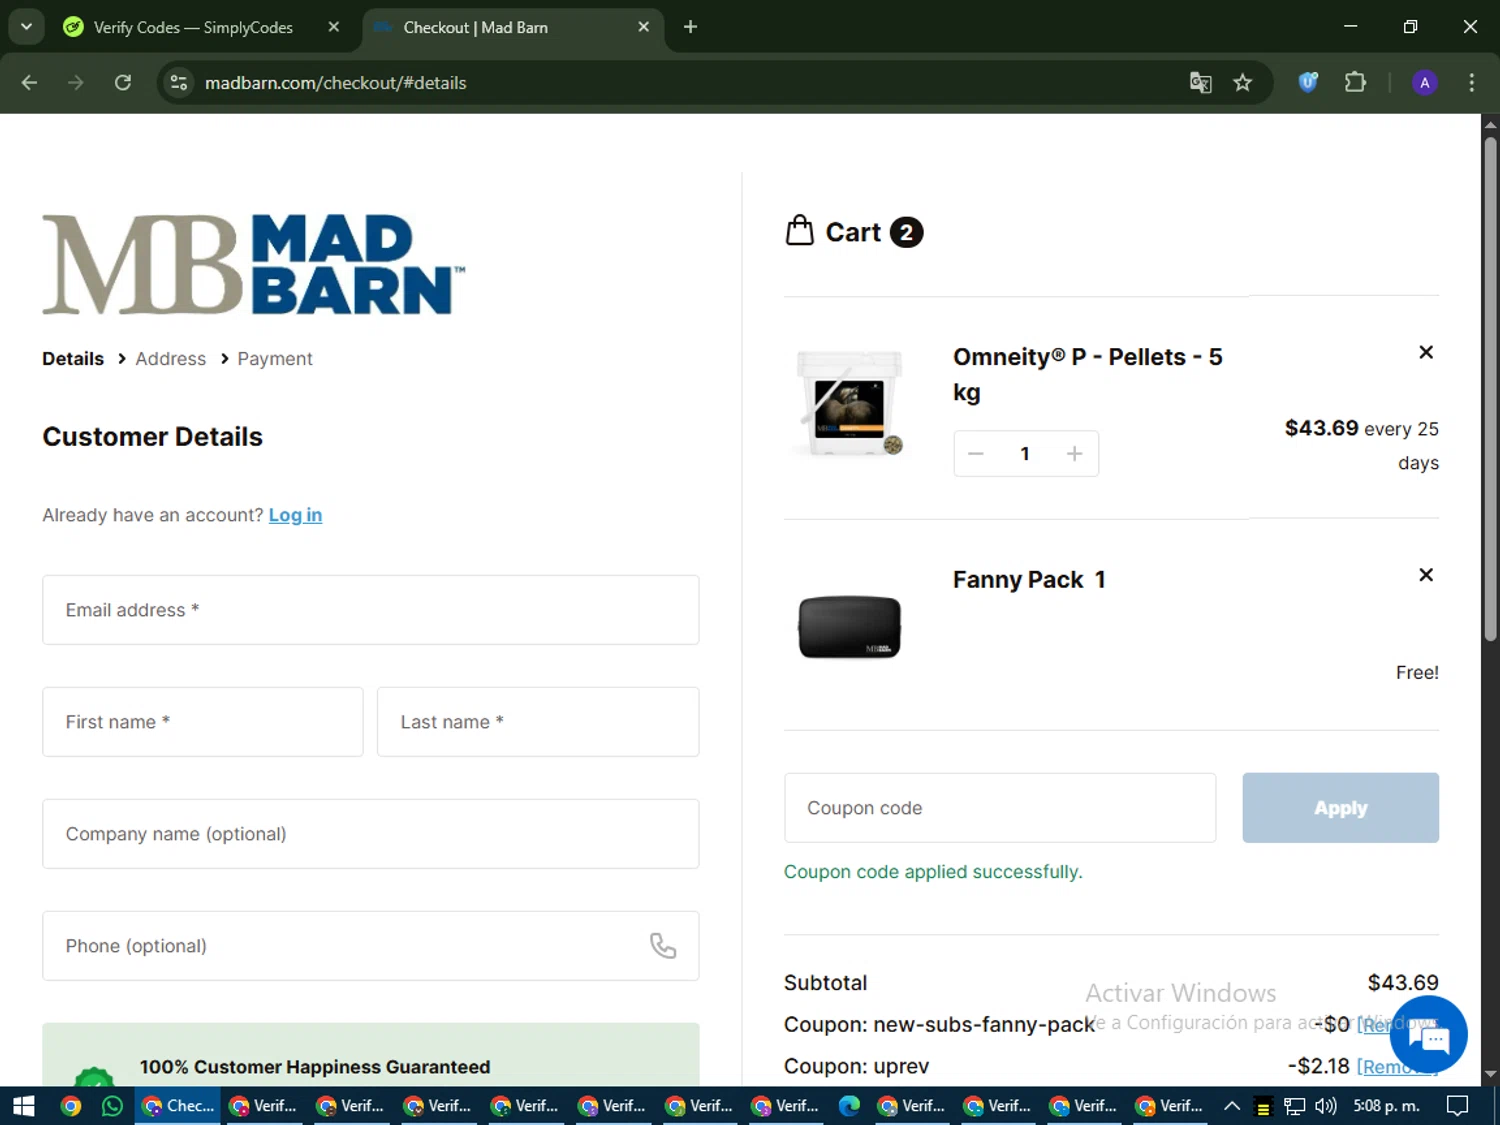
Task: Open the network icon in system tray
Action: pos(1295,1106)
